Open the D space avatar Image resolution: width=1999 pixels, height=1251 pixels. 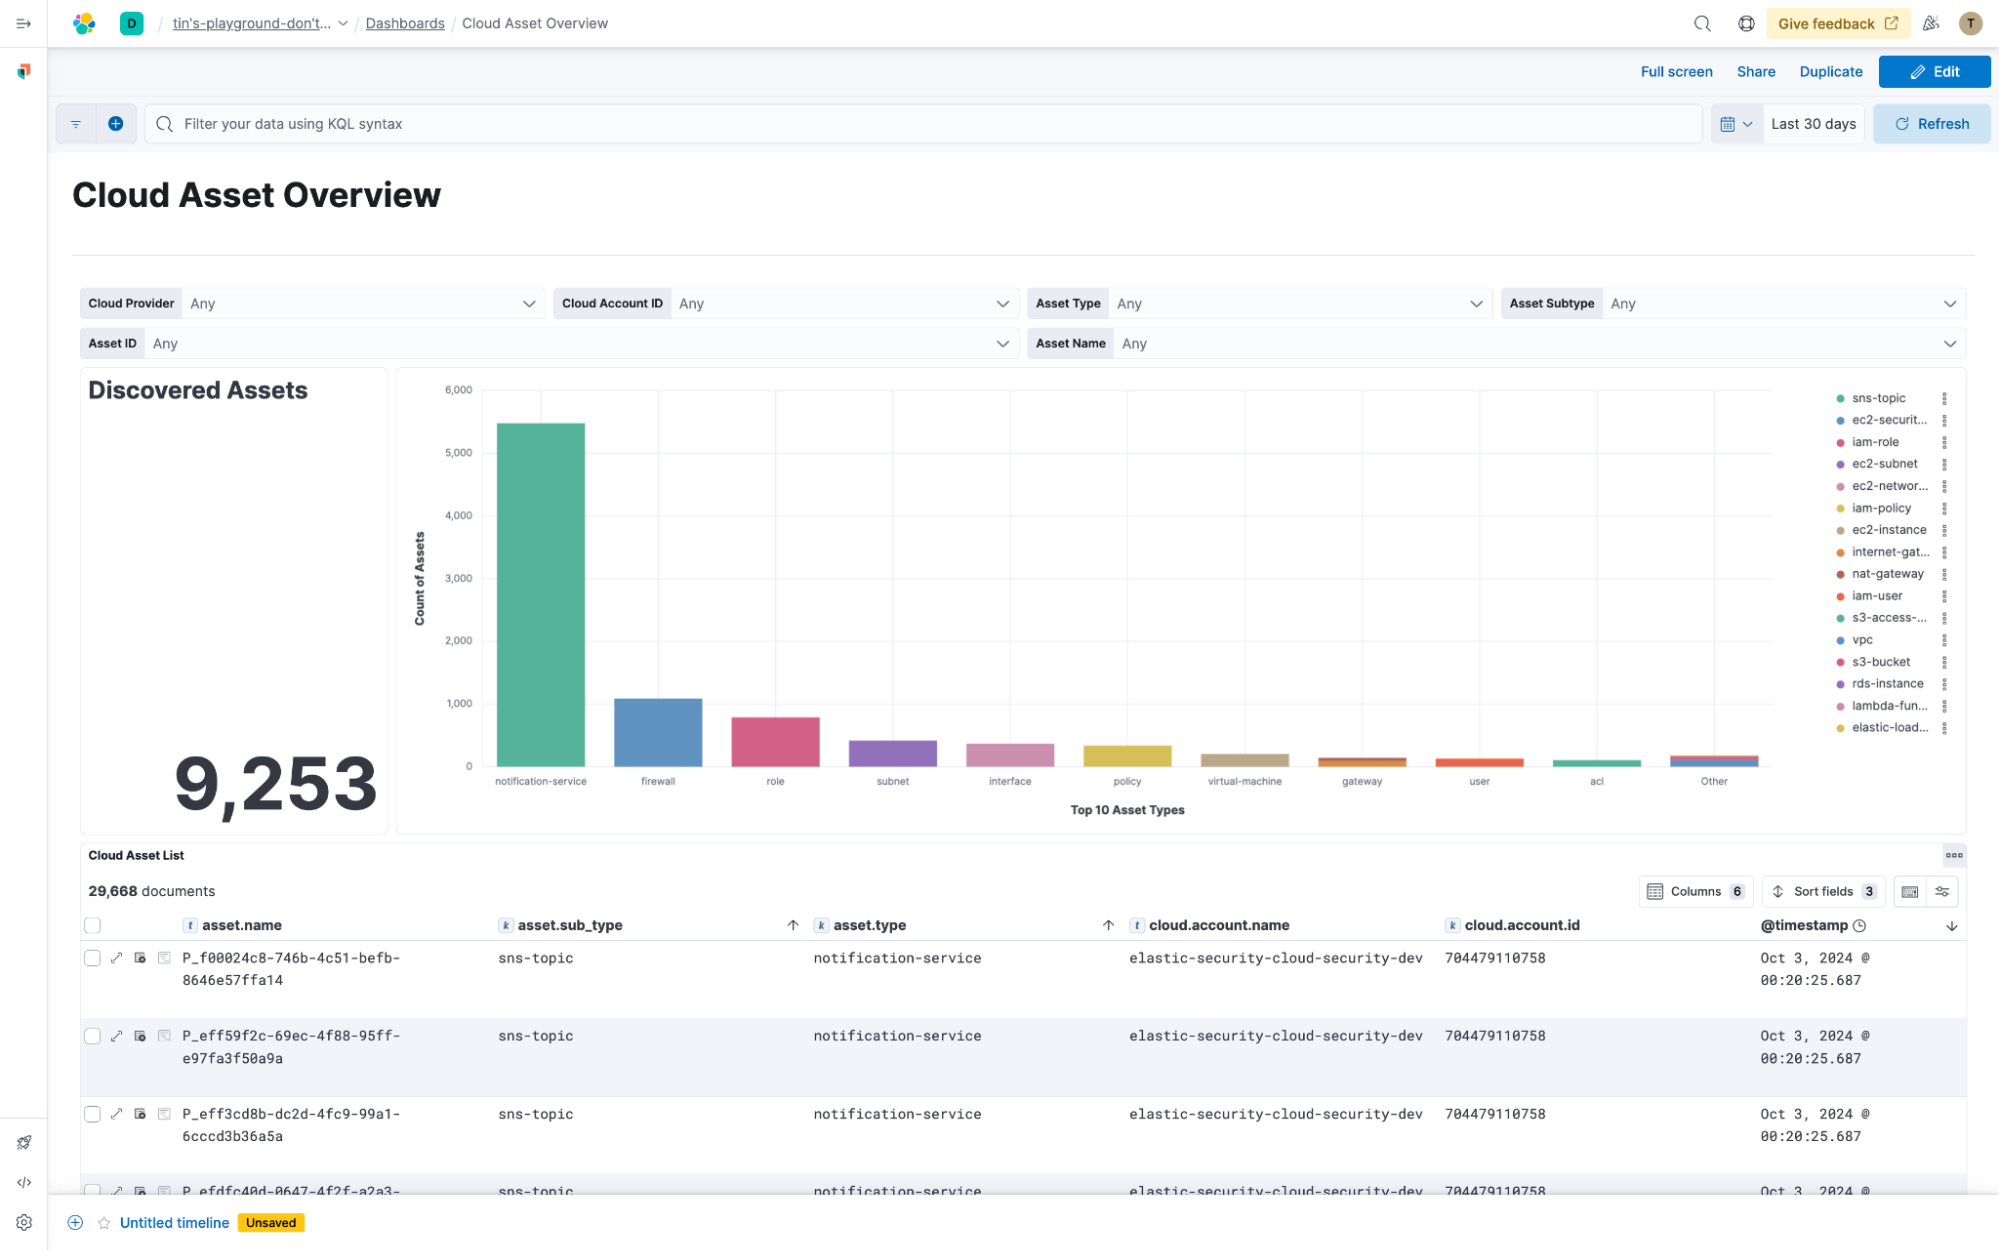(x=131, y=23)
